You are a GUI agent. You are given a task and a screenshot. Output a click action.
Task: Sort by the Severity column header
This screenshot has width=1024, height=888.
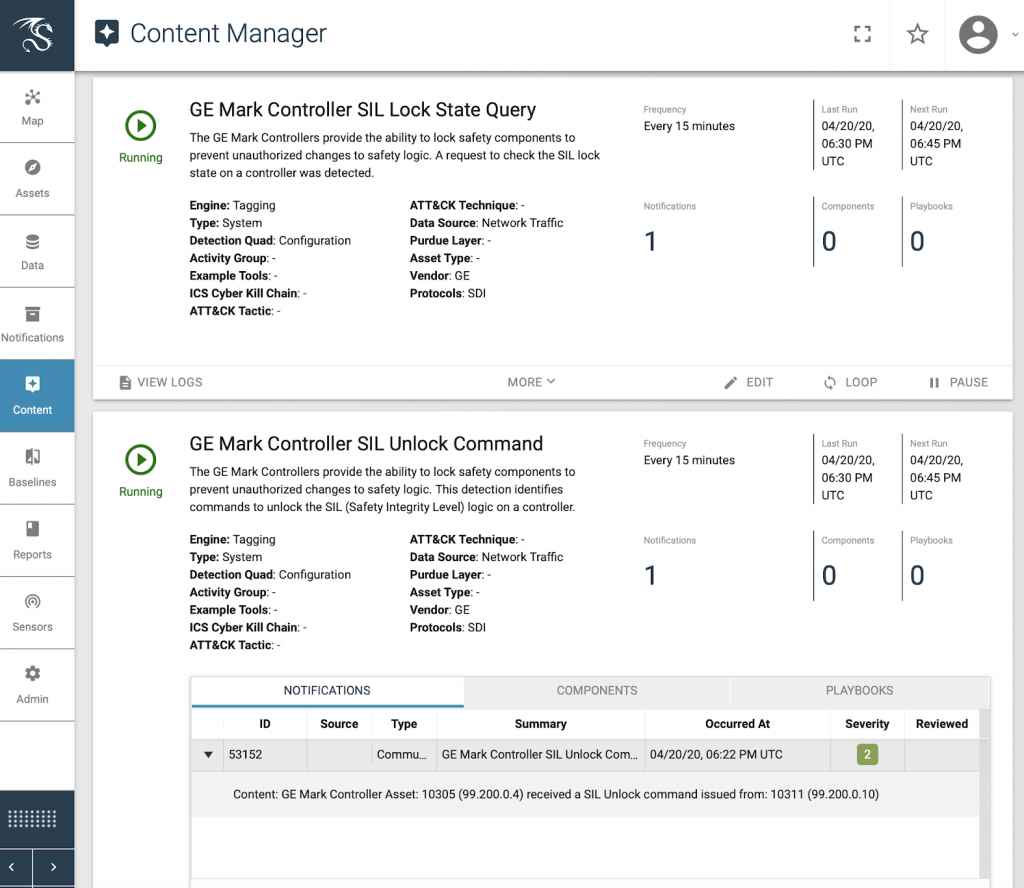[867, 724]
